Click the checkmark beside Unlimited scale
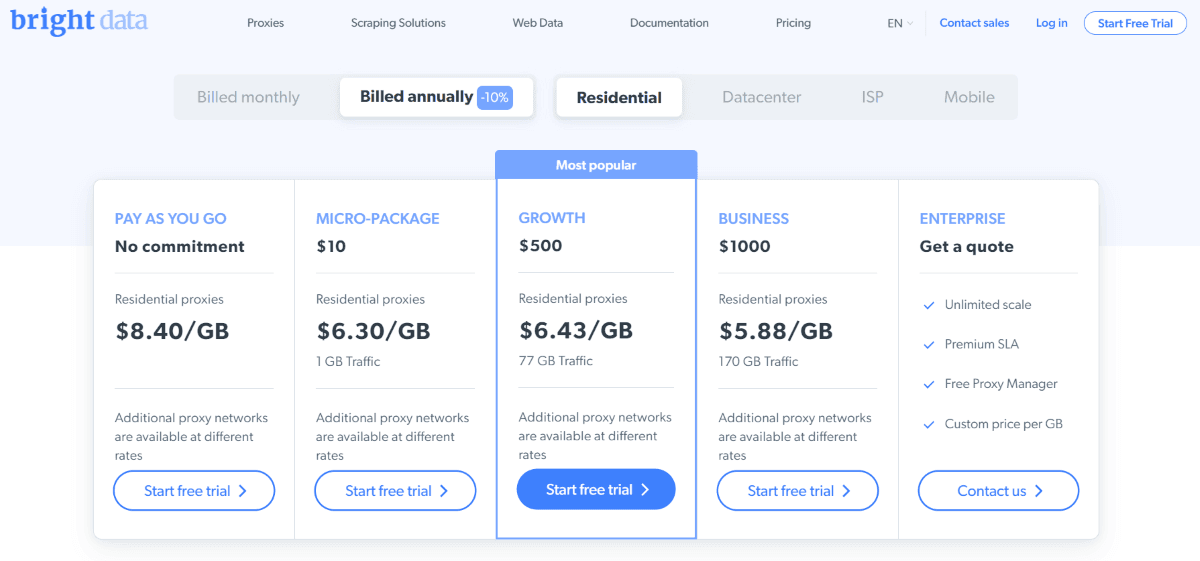Screen dimensions: 1200x561 tap(929, 305)
